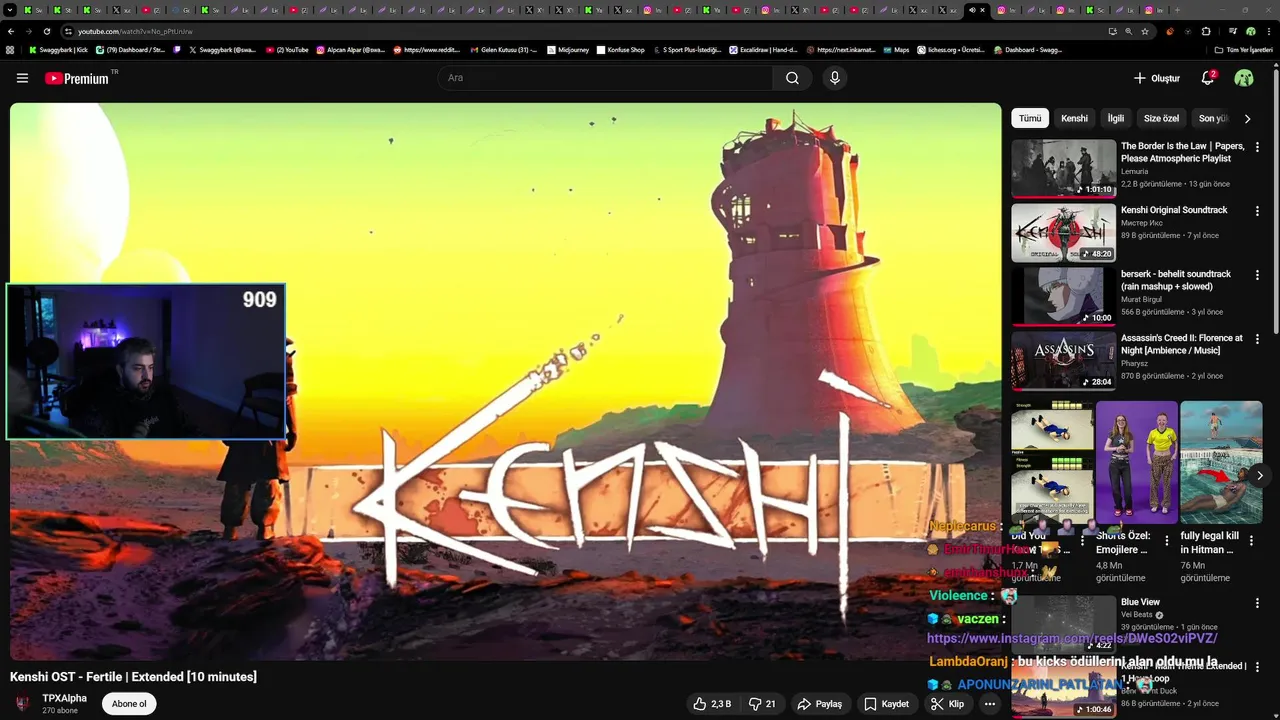Open Tüm Yer İşaretleri bookmarks folder
1280x720 pixels.
coord(1243,49)
